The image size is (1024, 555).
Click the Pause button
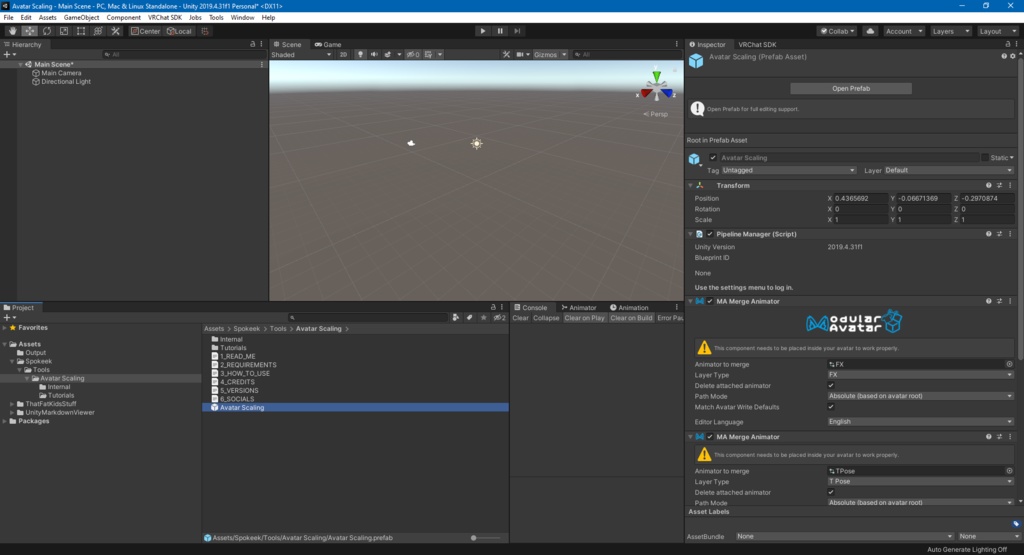(500, 31)
